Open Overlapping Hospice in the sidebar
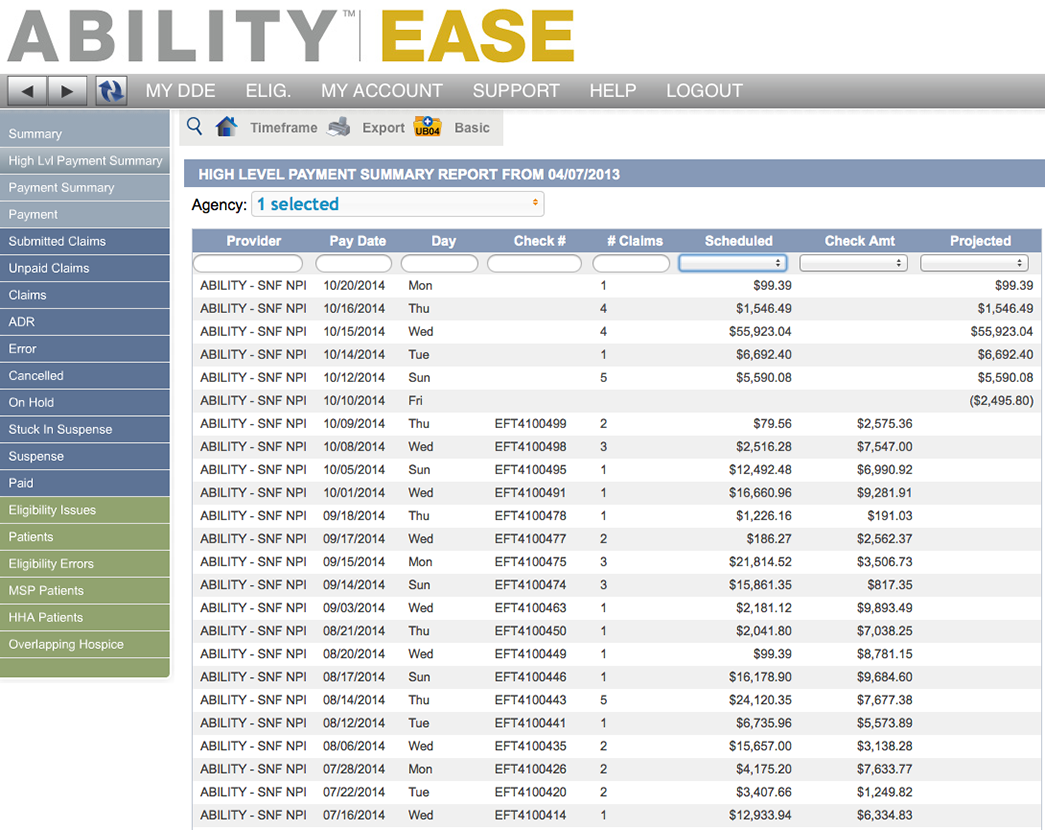 pyautogui.click(x=85, y=645)
